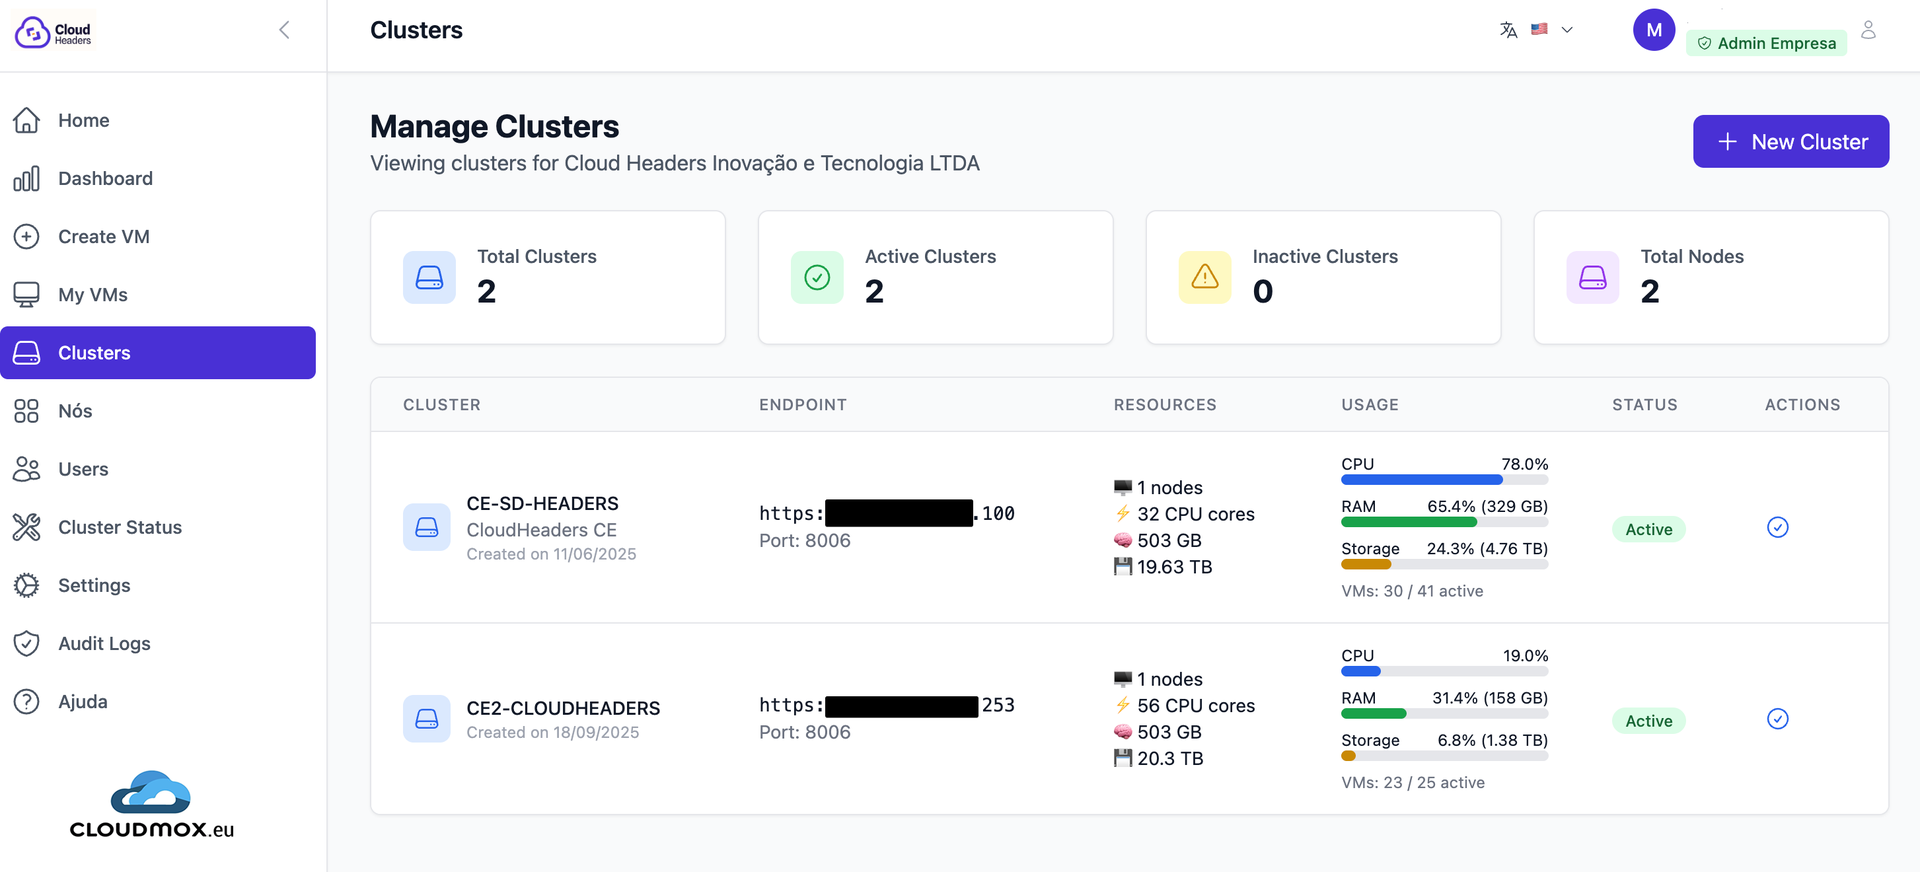Collapse the sidebar with the chevron arrow
This screenshot has width=1920, height=872.
coord(284,30)
